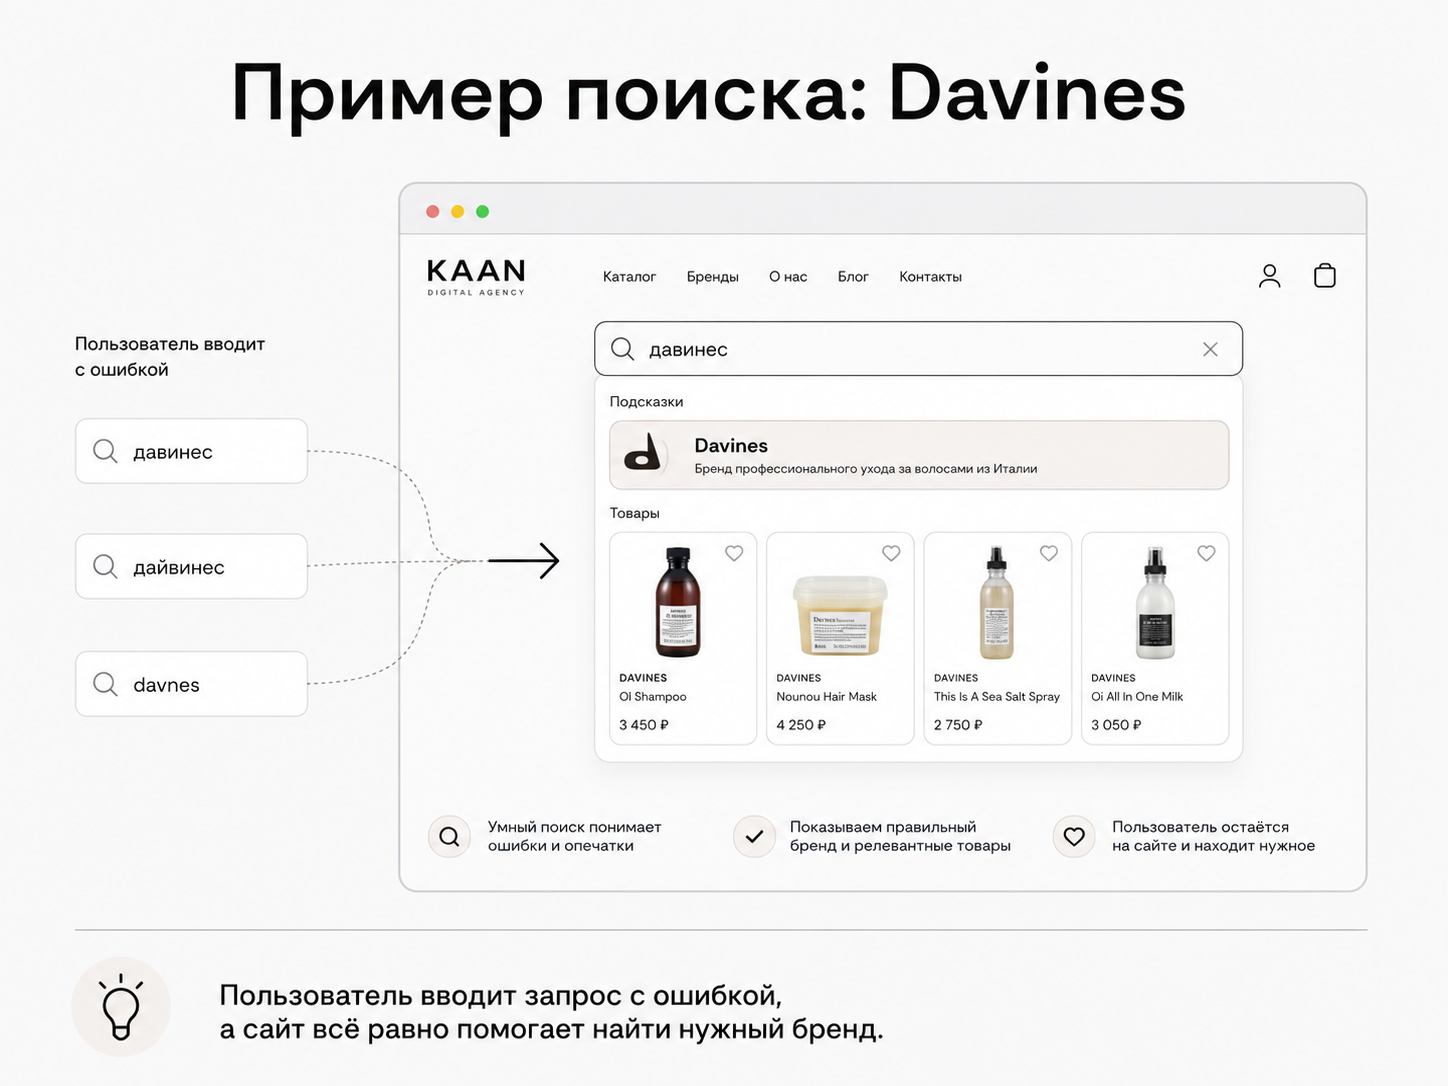Favorite Oi All In One Milk heart
Viewport: 1448px width, 1086px height.
tap(1206, 553)
